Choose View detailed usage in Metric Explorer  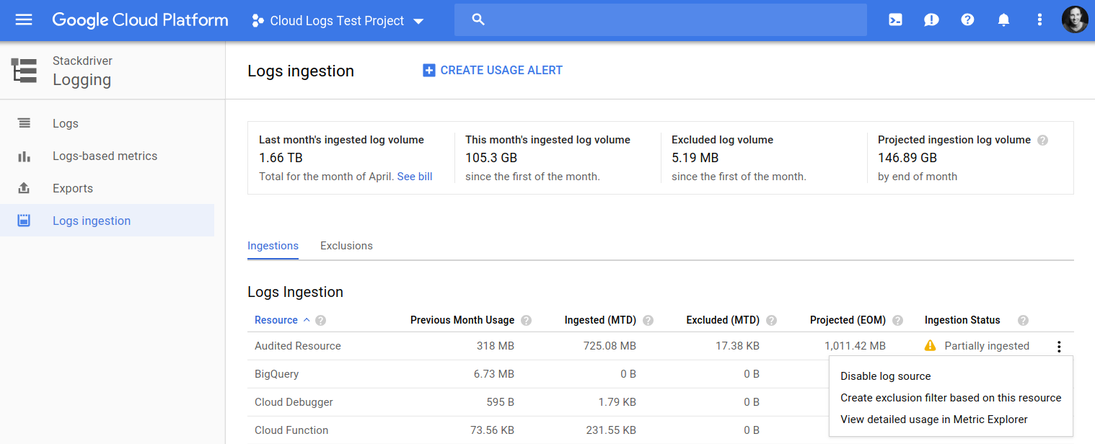934,420
